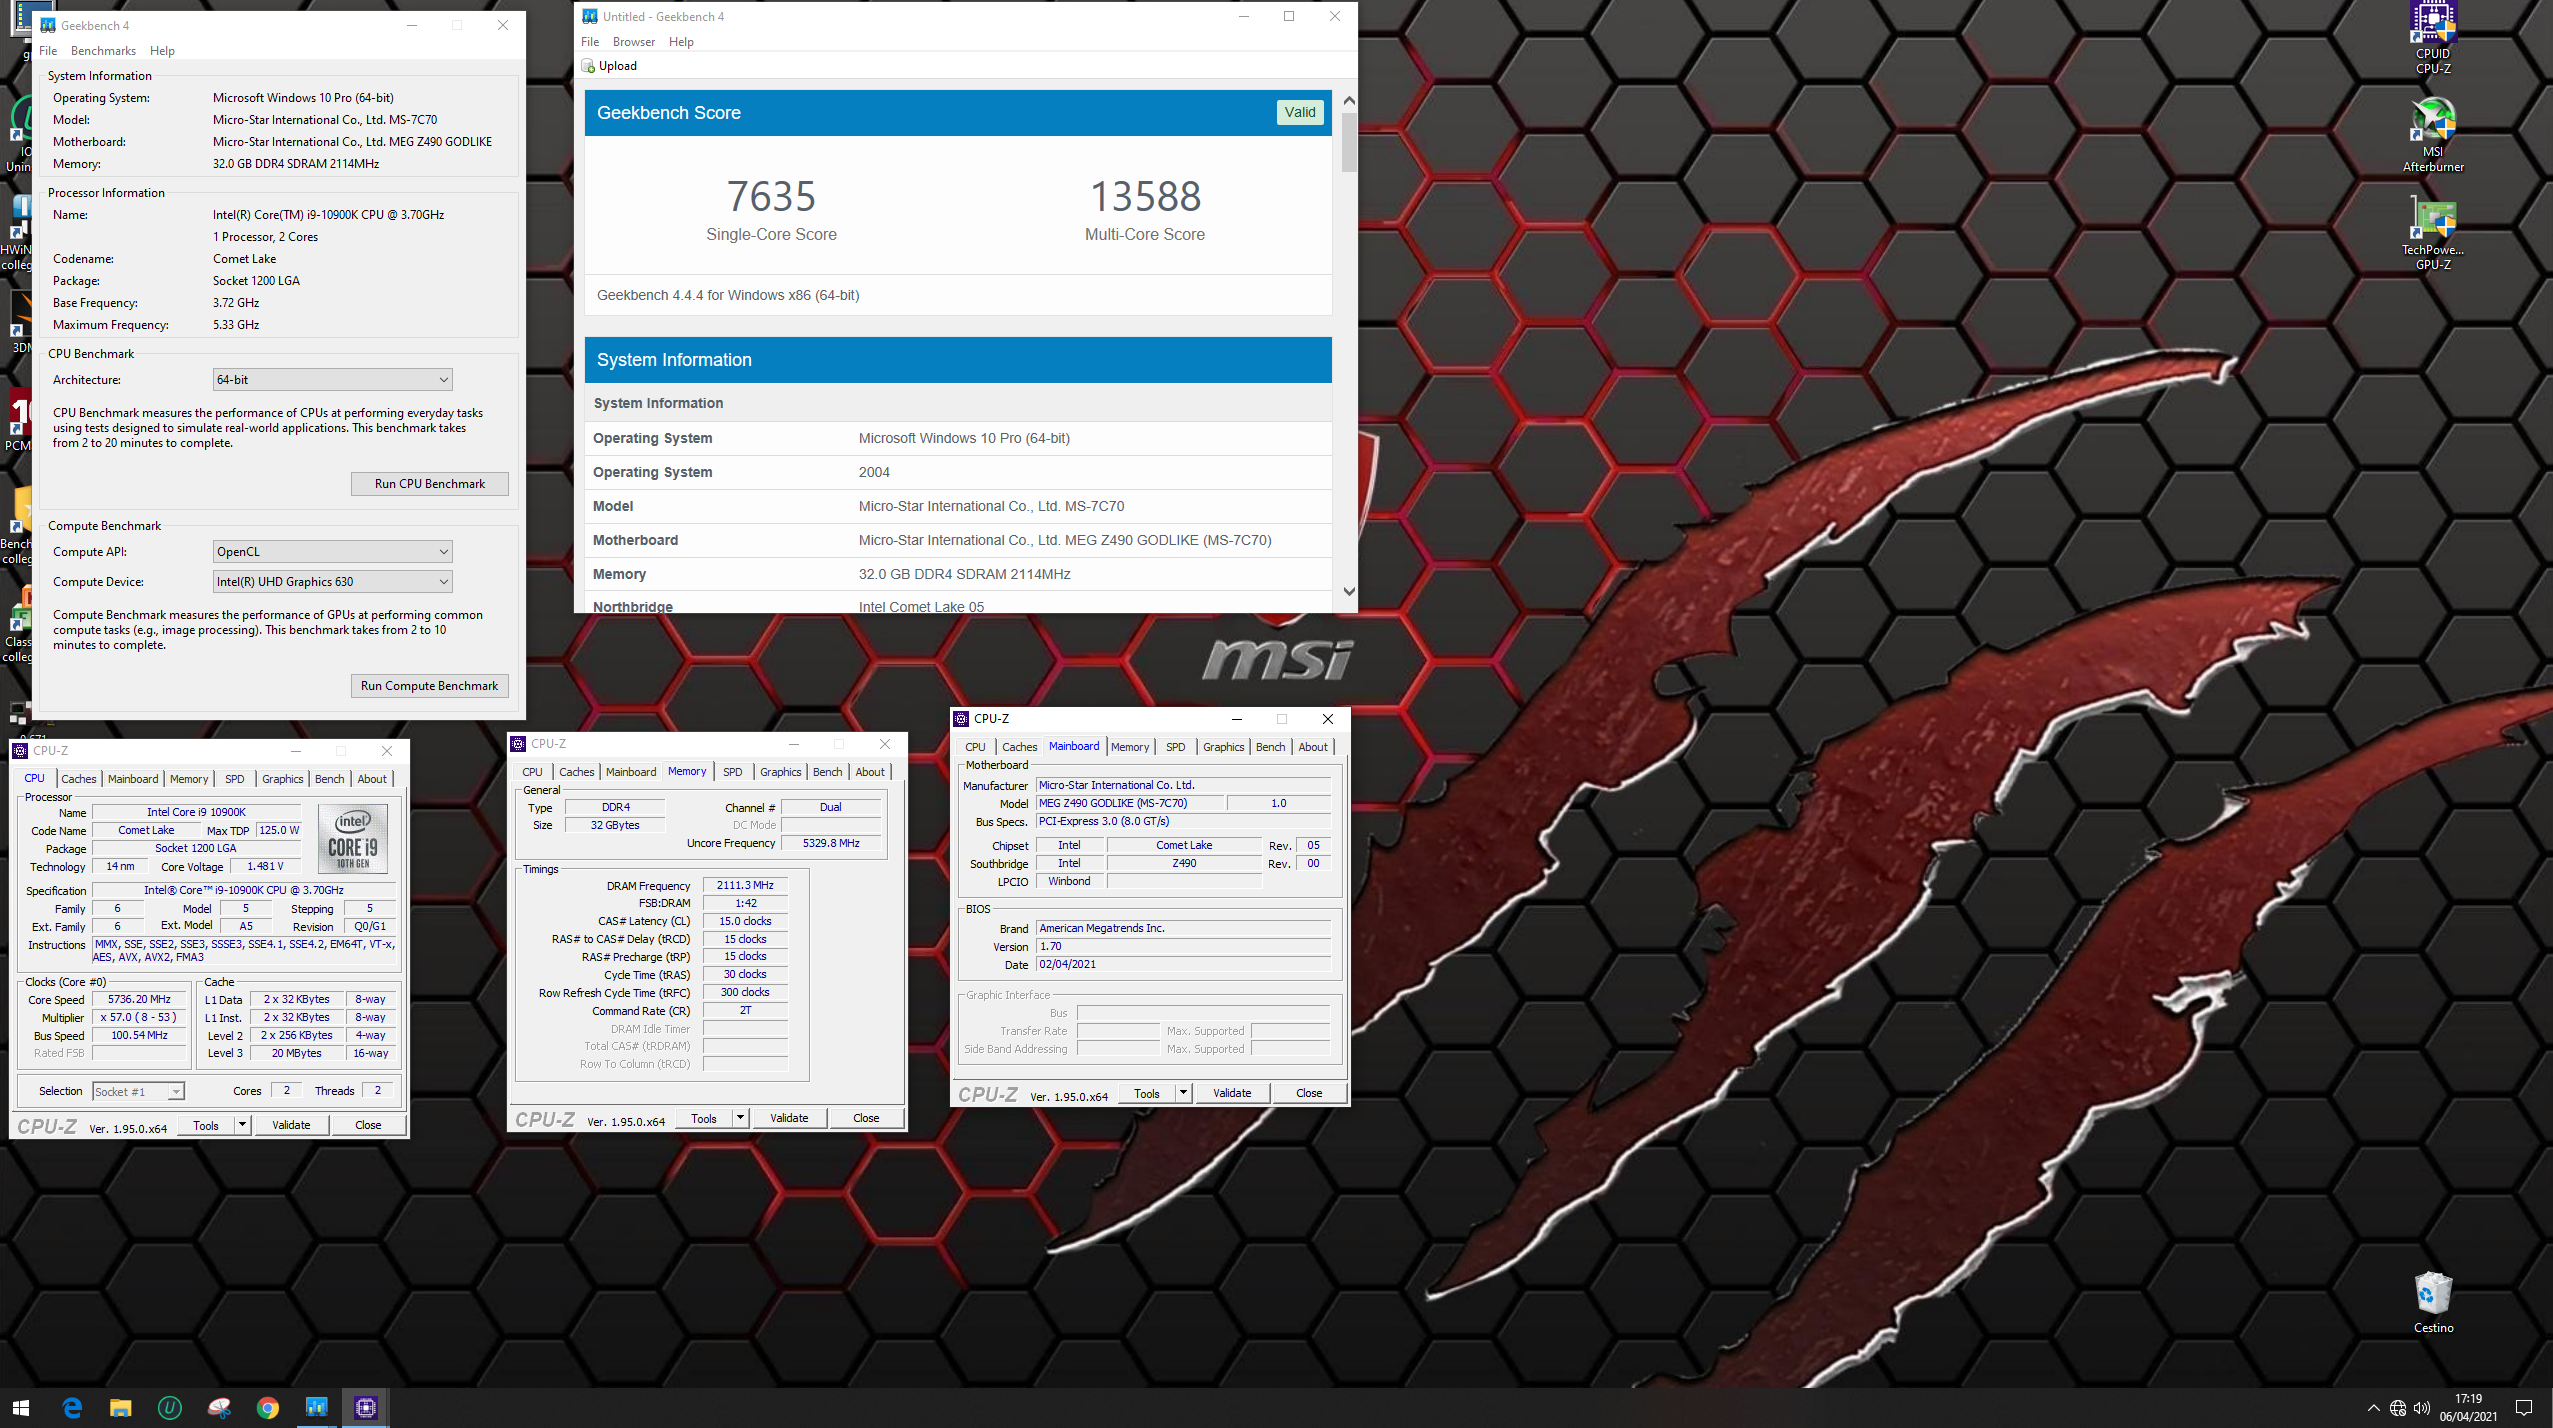Click the 7635 single-core score

click(771, 196)
